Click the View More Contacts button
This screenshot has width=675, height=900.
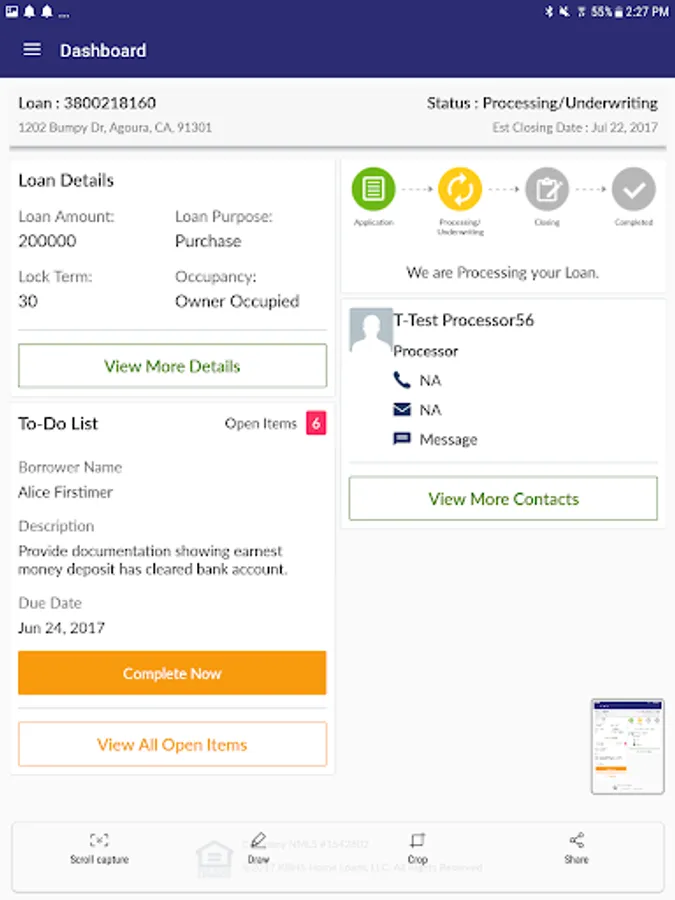(503, 499)
